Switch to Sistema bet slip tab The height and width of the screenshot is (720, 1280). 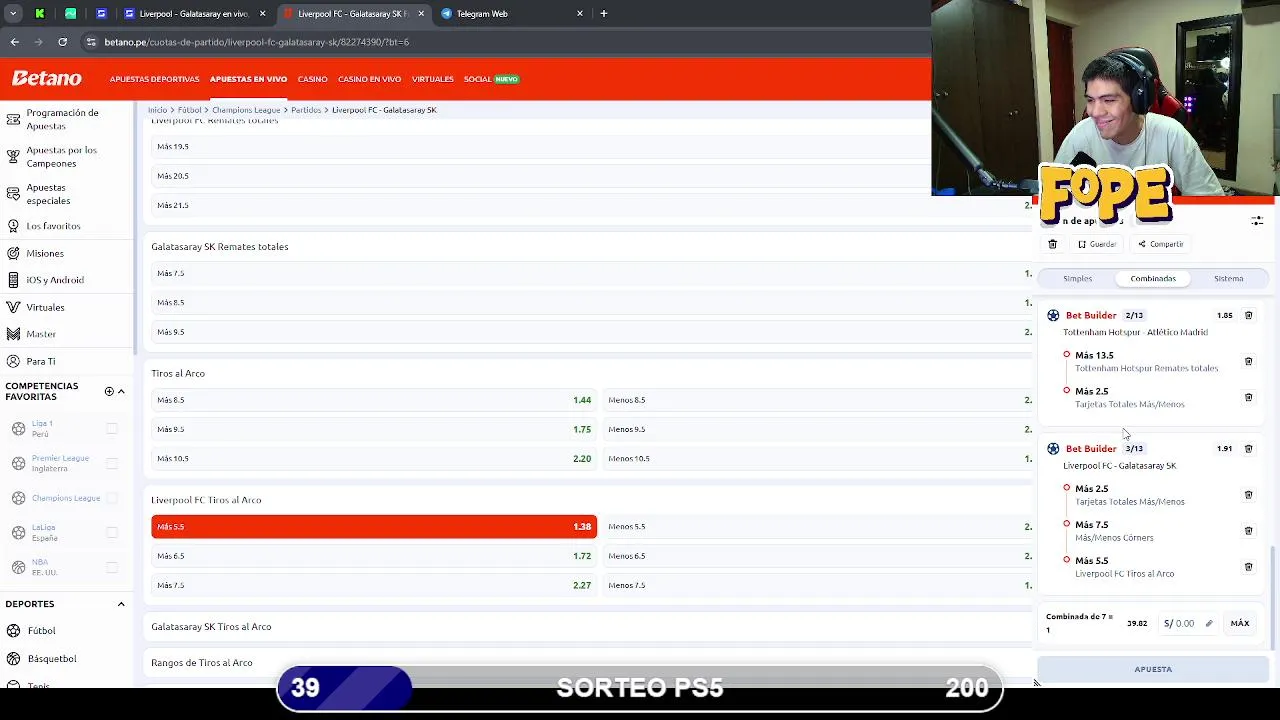click(x=1228, y=279)
